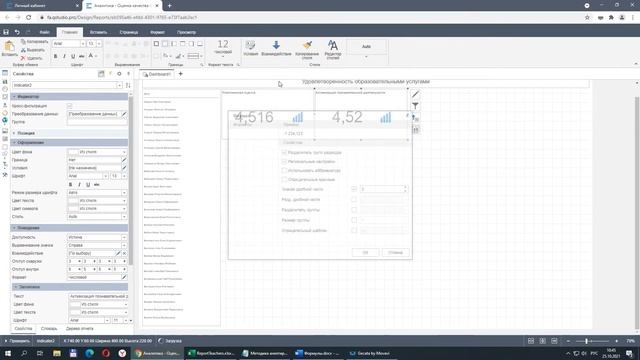
Task: Click the sort icon next to indicator2 combo
Action: pyautogui.click(x=128, y=85)
